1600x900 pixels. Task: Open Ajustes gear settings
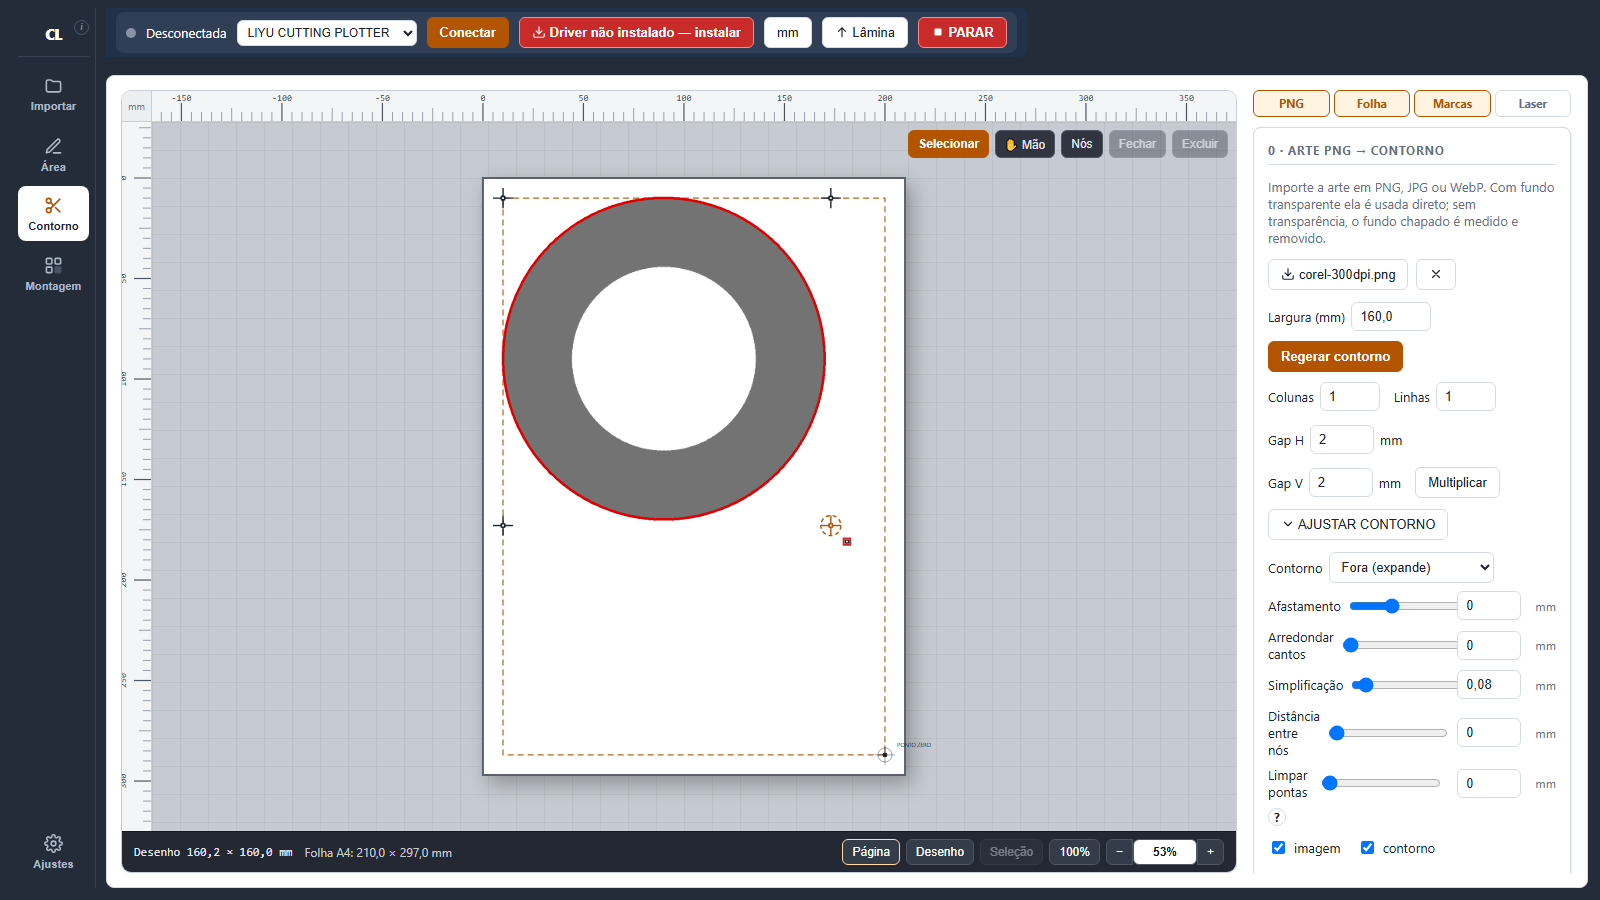tap(53, 852)
